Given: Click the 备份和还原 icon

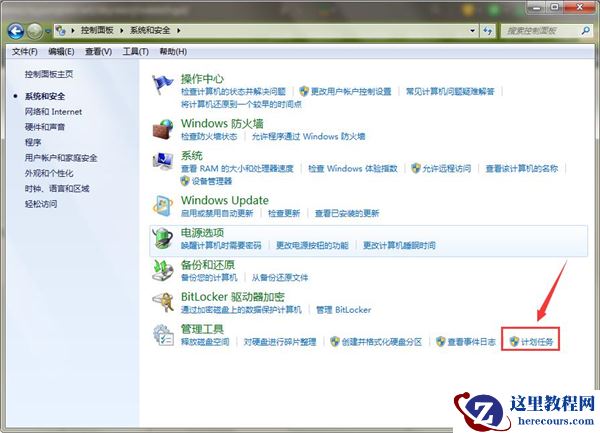Looking at the screenshot, I should point(163,270).
